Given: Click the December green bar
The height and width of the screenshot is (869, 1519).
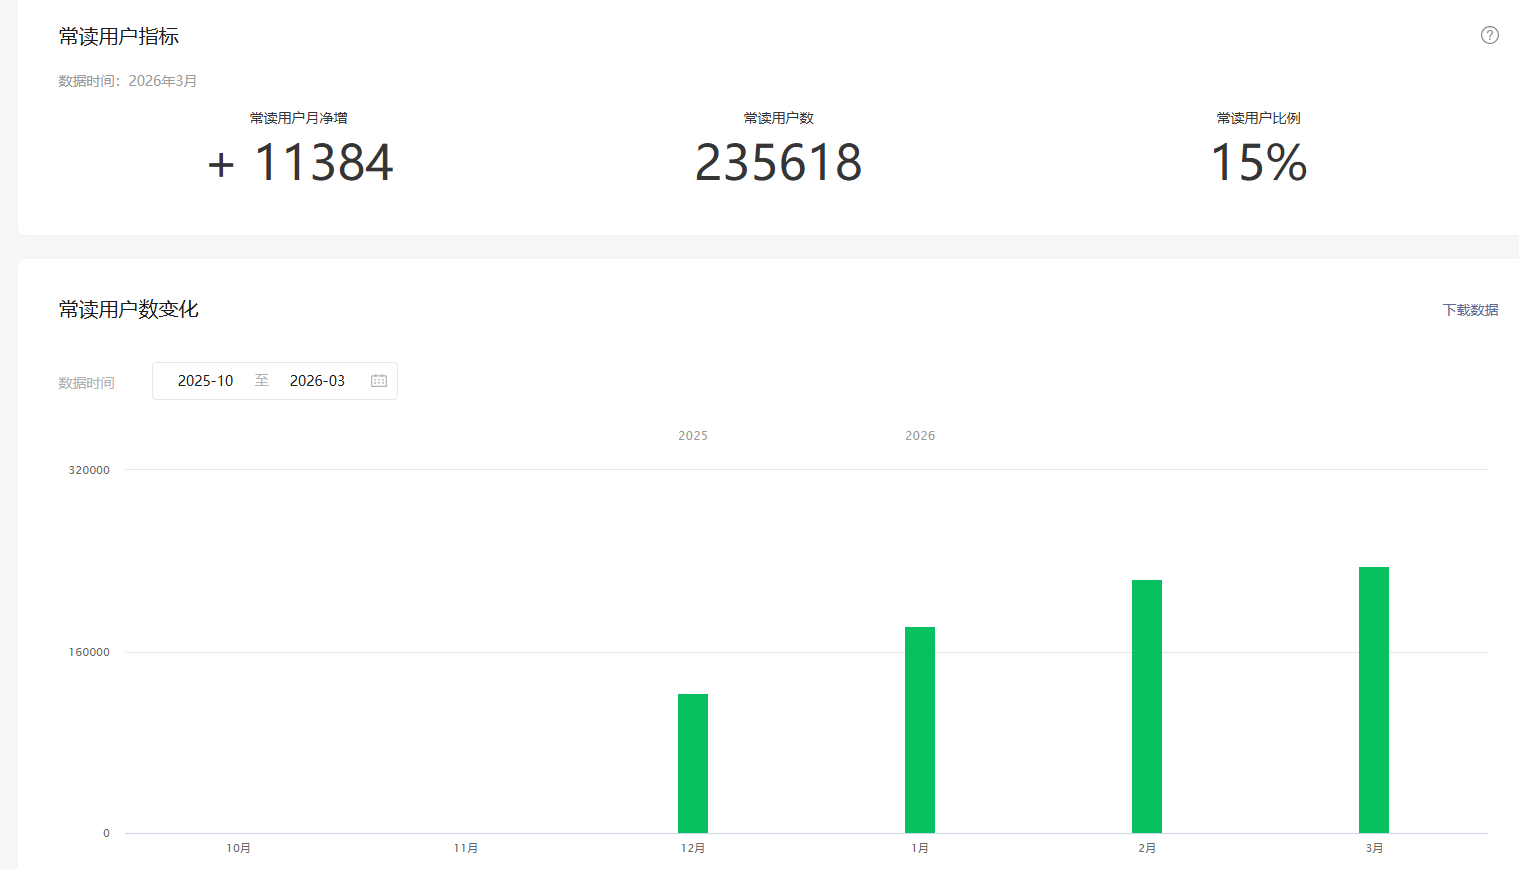Looking at the screenshot, I should pos(693,763).
